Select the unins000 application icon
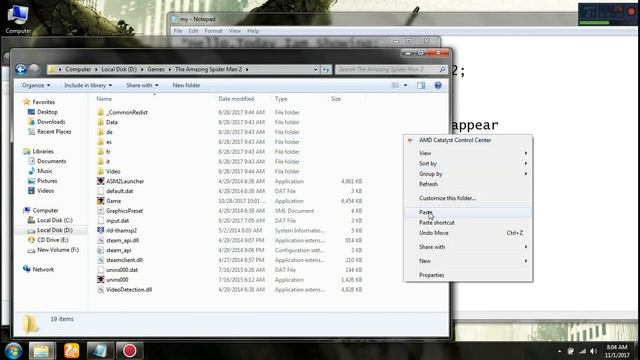 [x=101, y=280]
